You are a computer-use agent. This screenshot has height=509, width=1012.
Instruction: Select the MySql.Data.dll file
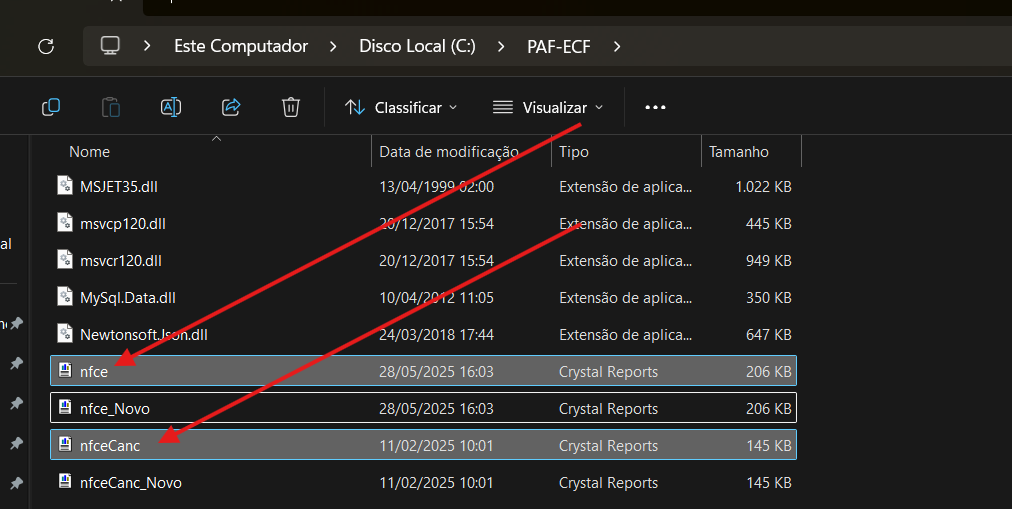click(128, 298)
